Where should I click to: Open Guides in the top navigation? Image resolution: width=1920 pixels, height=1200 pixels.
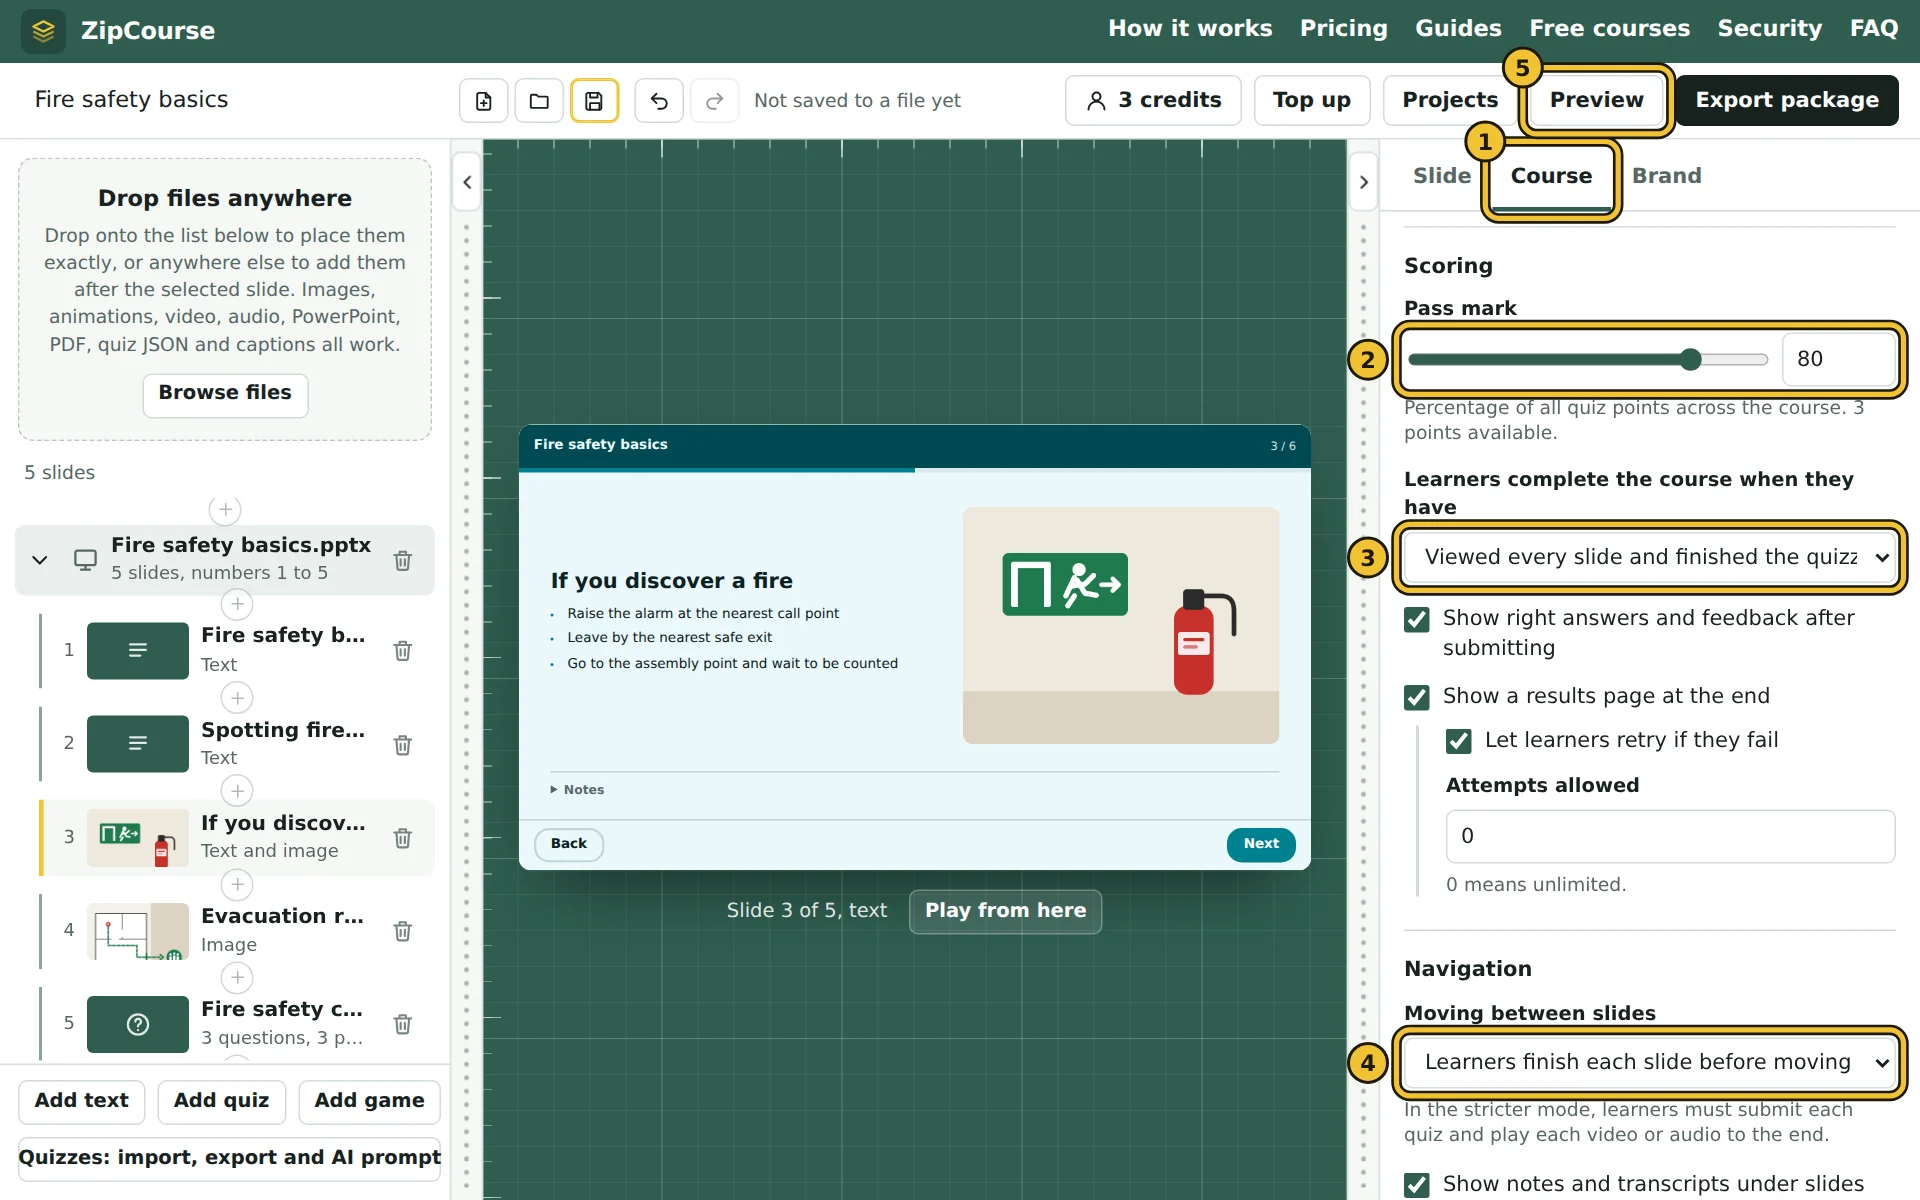tap(1458, 29)
